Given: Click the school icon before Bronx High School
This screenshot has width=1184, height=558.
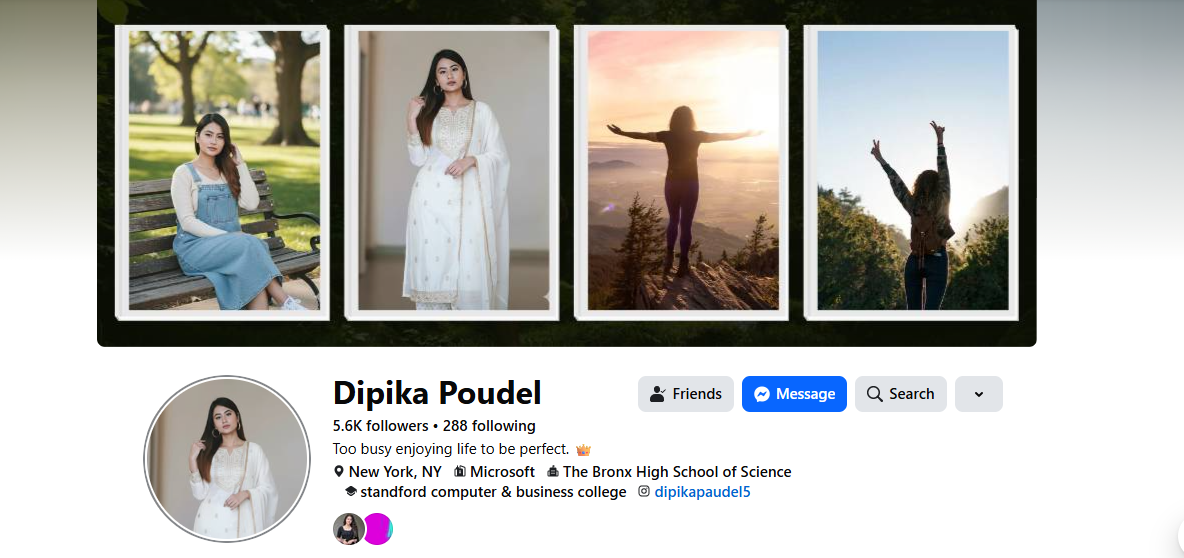Looking at the screenshot, I should click(x=554, y=472).
